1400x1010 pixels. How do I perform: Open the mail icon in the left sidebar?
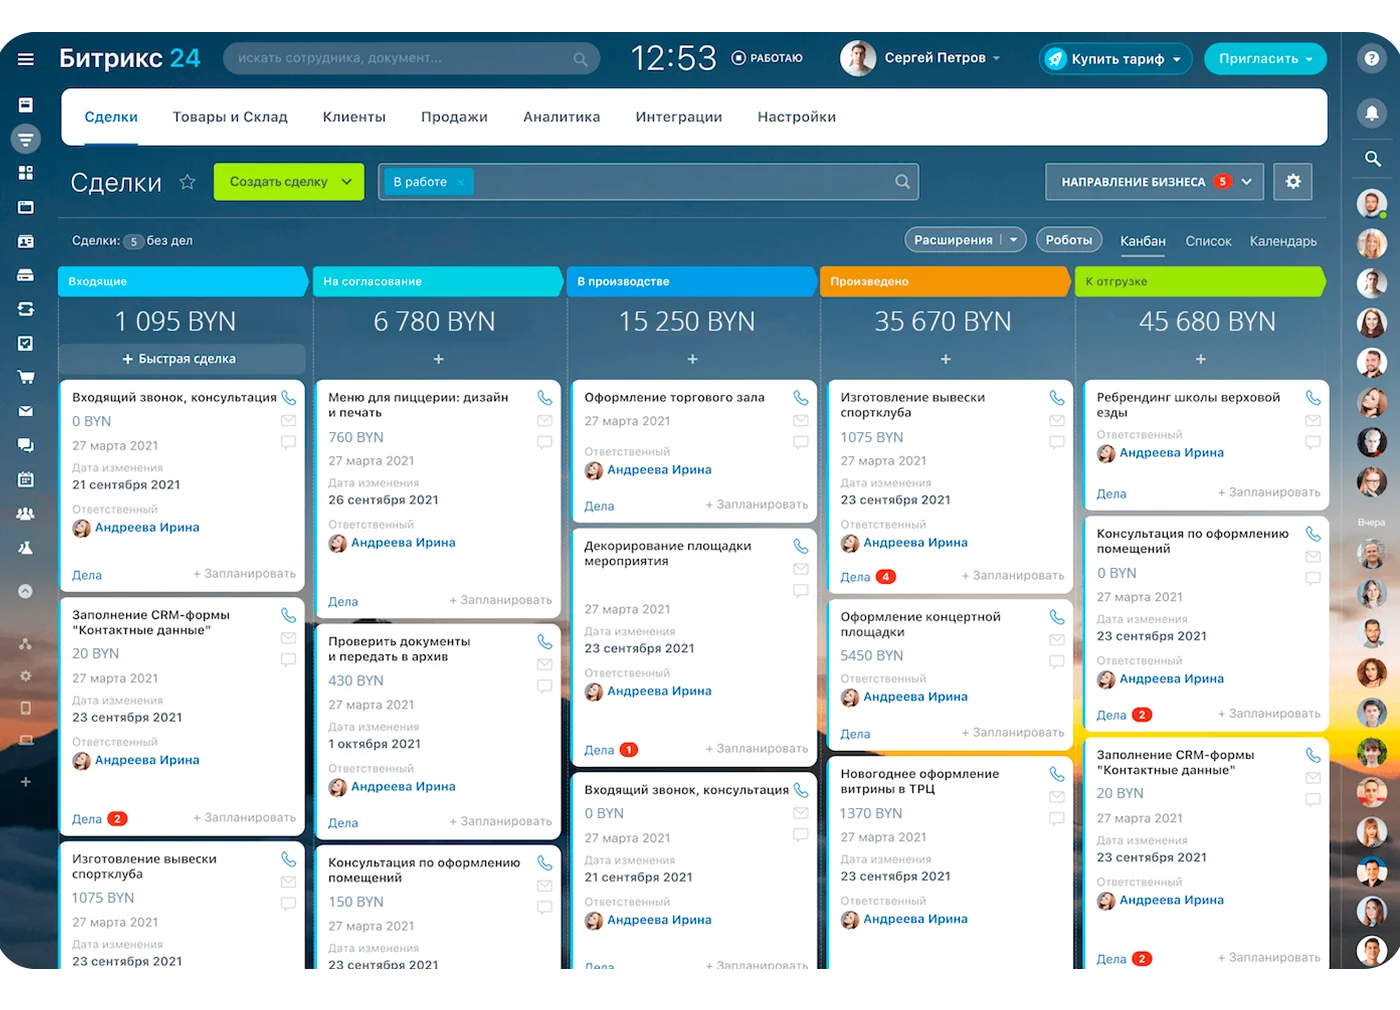click(25, 411)
